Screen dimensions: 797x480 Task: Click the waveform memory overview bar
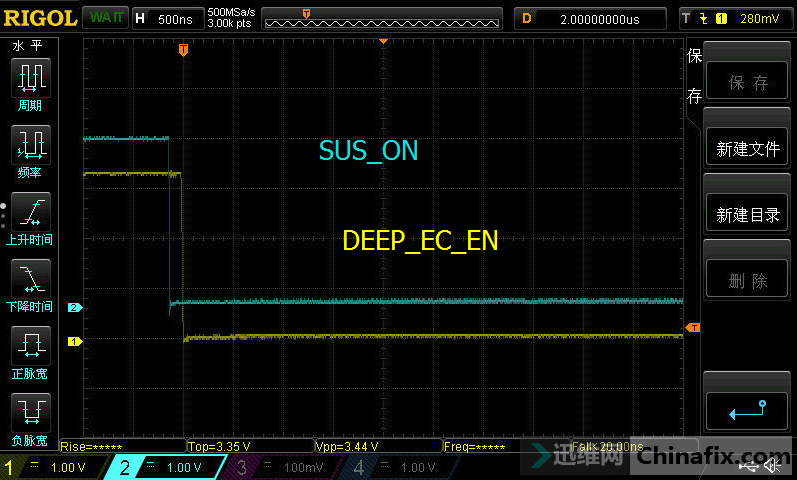click(x=382, y=19)
